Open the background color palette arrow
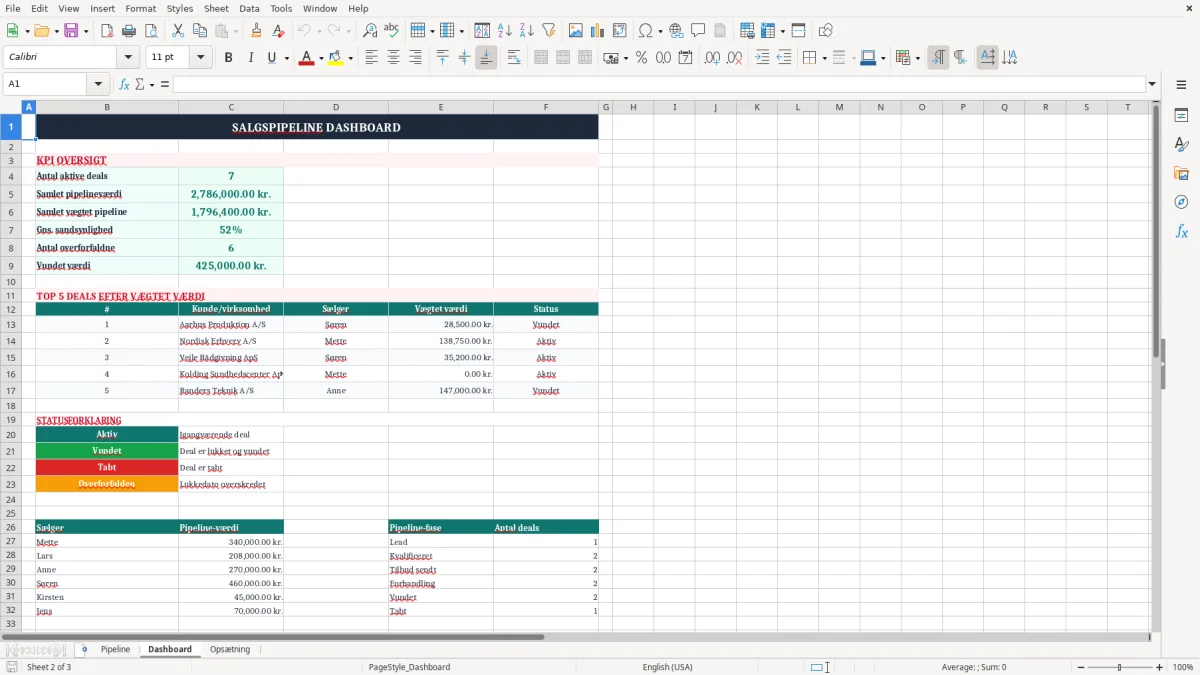Image resolution: width=1200 pixels, height=675 pixels. (x=352, y=58)
